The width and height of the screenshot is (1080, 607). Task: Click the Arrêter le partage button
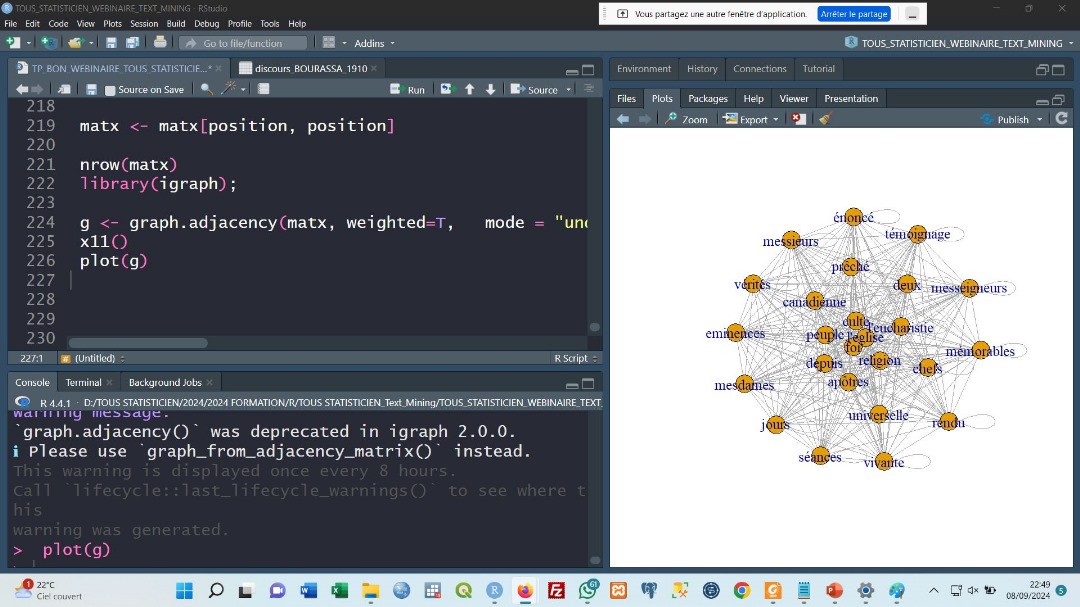point(855,13)
